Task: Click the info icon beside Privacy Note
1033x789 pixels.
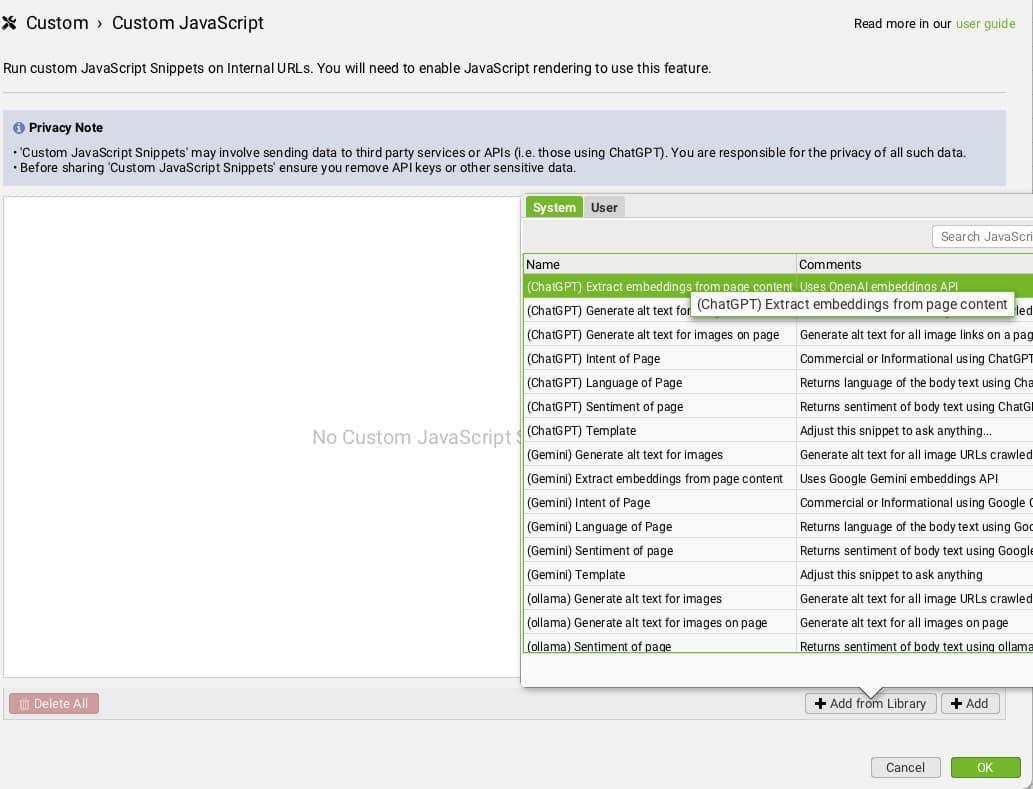Action: [19, 128]
